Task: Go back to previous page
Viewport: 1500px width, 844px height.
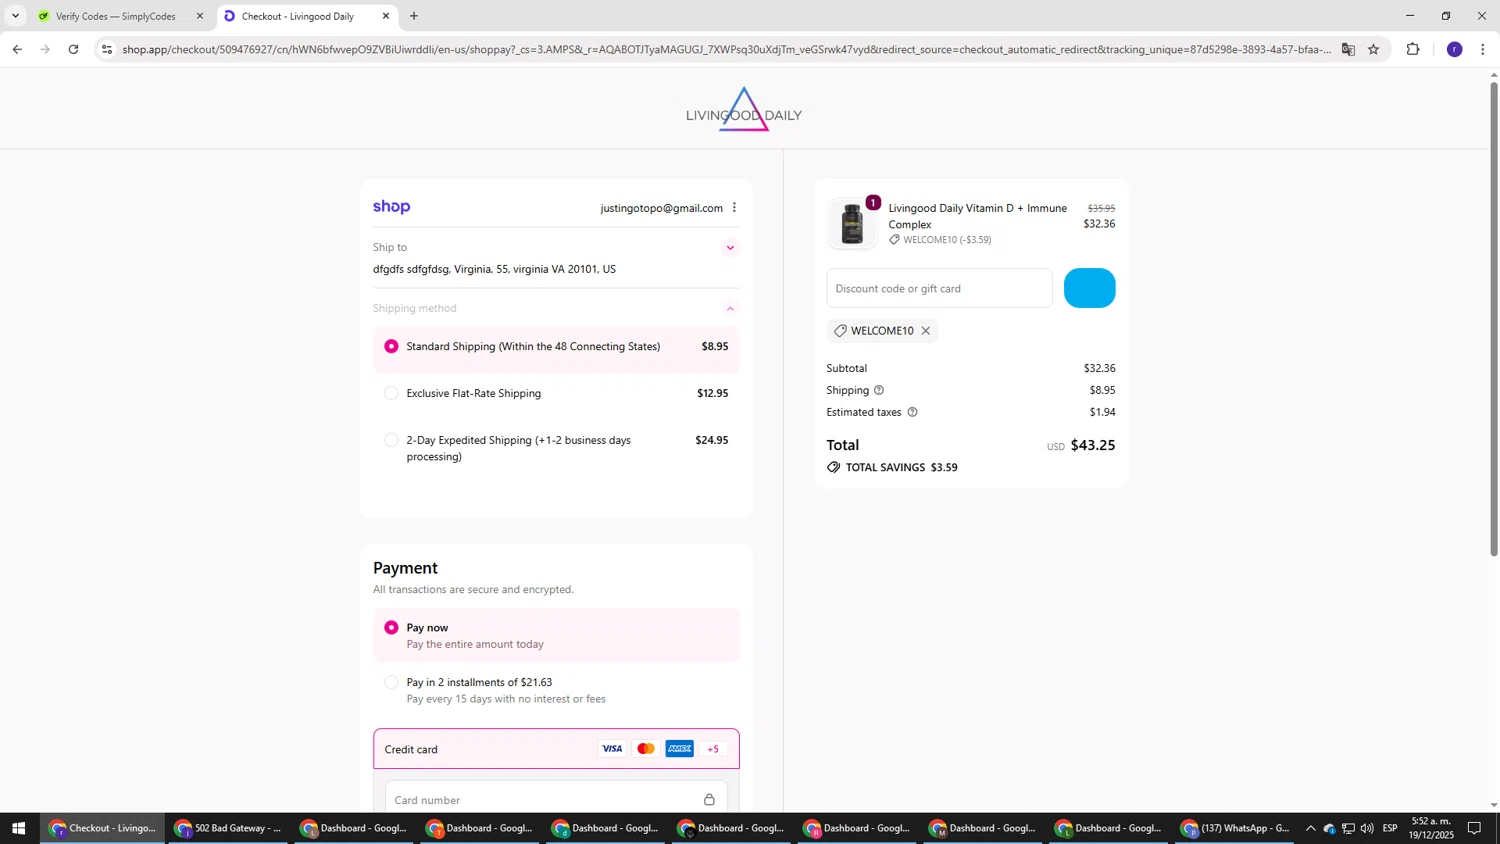Action: pos(17,49)
